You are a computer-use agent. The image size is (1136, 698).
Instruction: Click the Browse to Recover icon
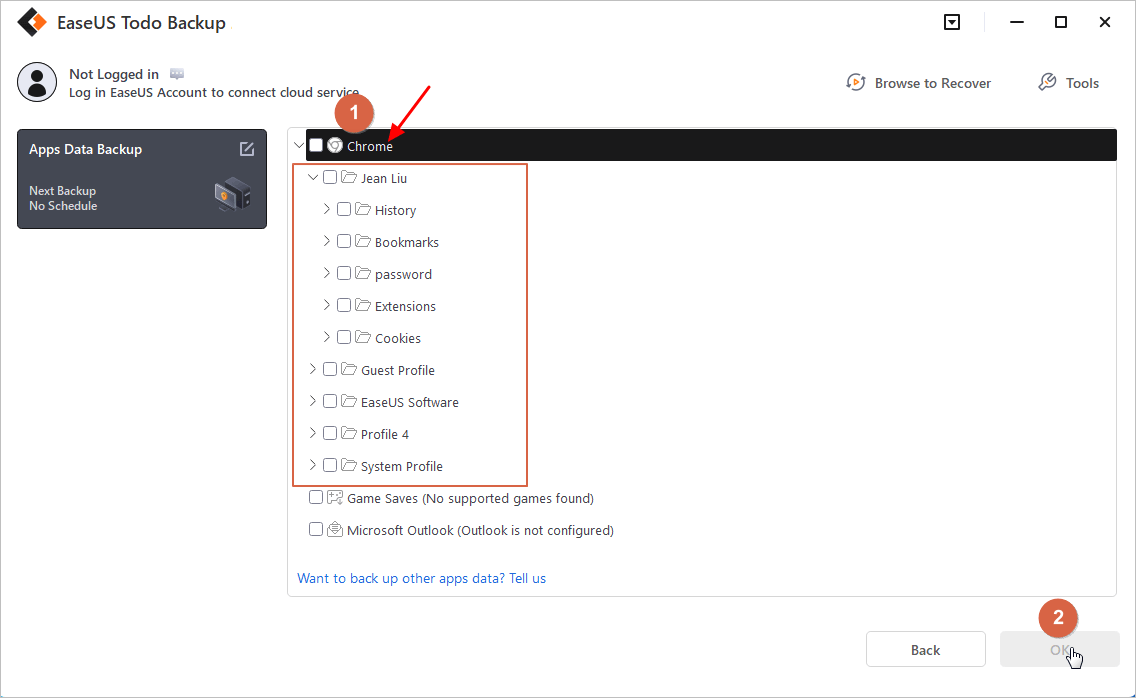(x=856, y=83)
